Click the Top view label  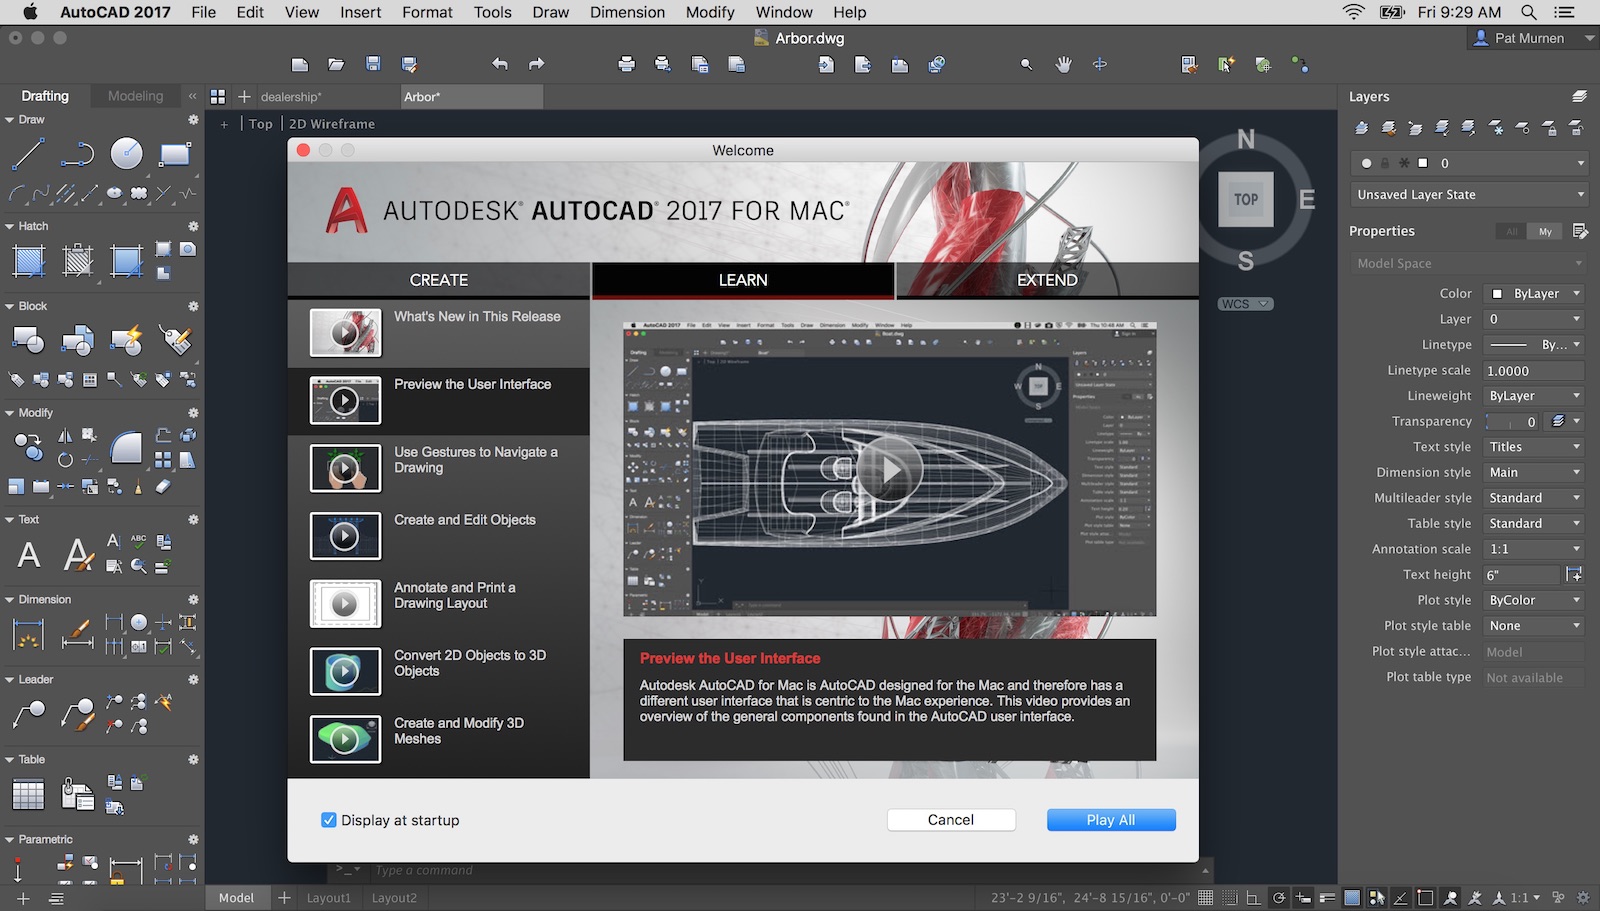pyautogui.click(x=261, y=124)
